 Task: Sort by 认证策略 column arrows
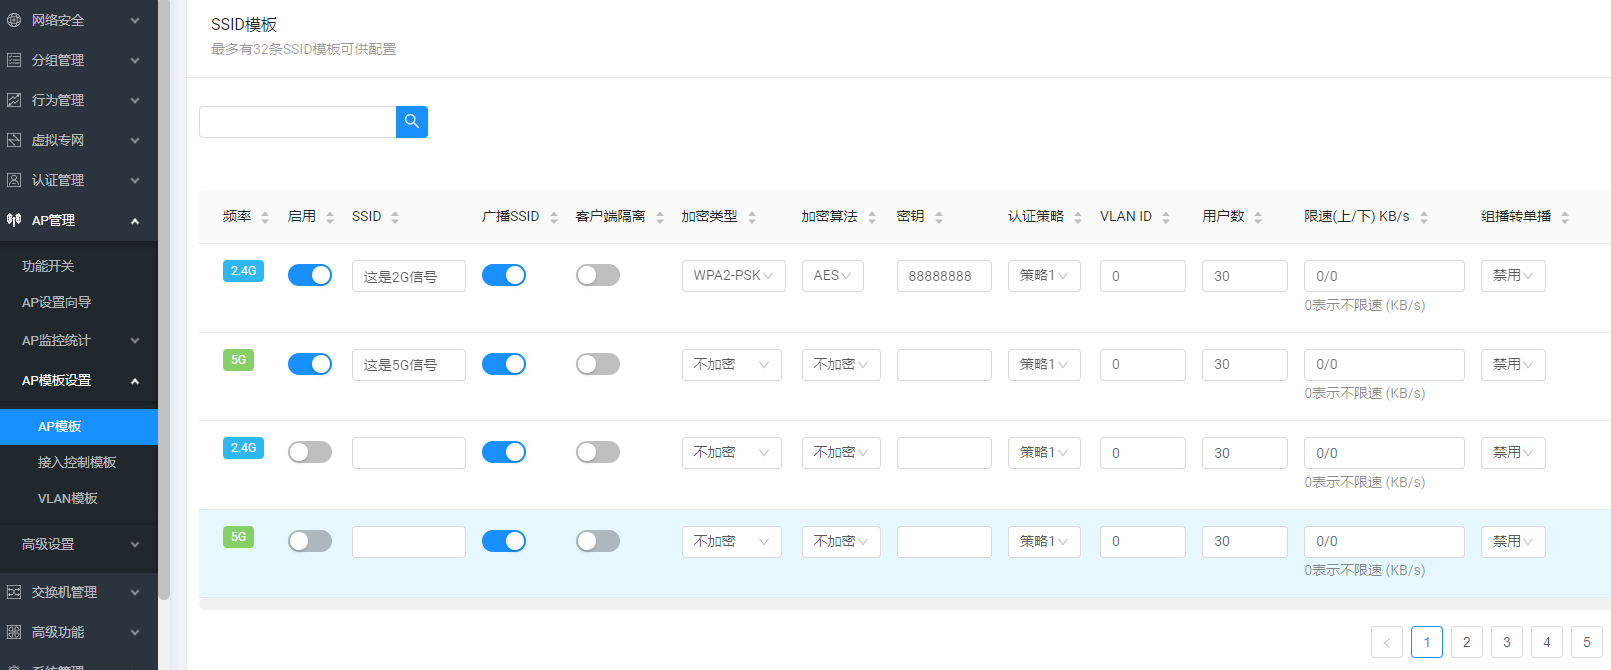[1078, 217]
